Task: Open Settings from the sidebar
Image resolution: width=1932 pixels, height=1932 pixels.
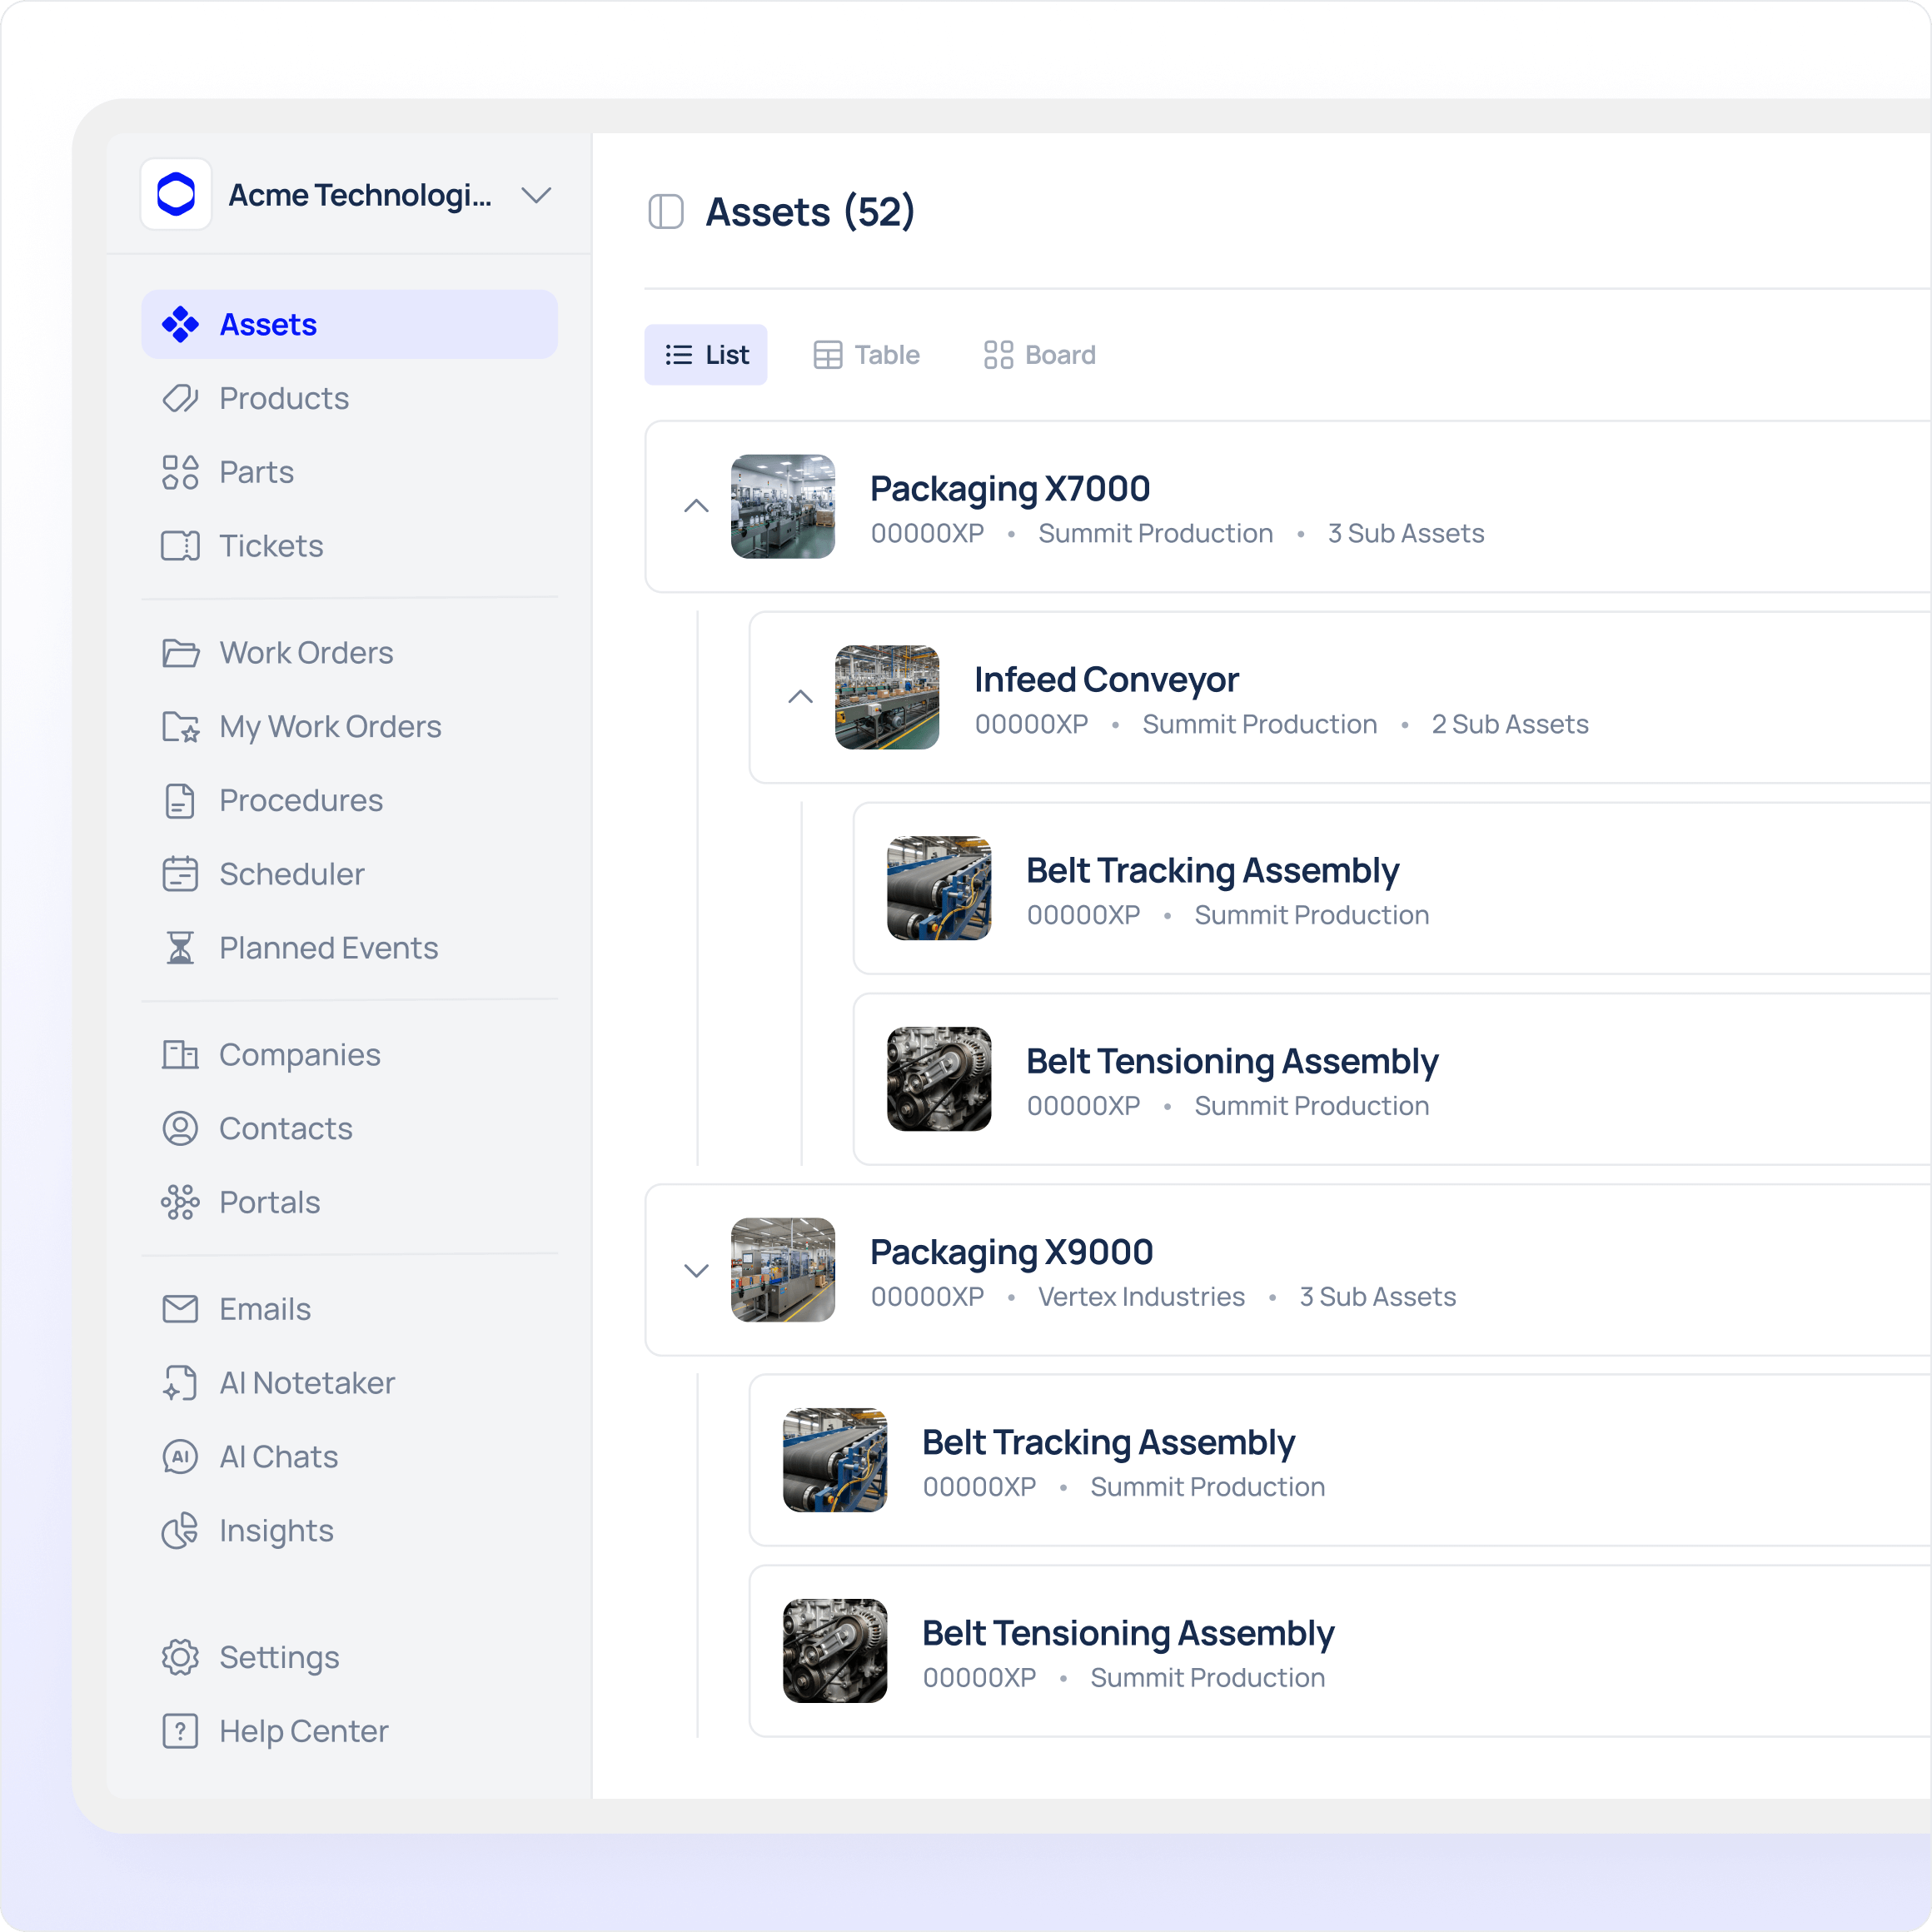Action: click(278, 1657)
